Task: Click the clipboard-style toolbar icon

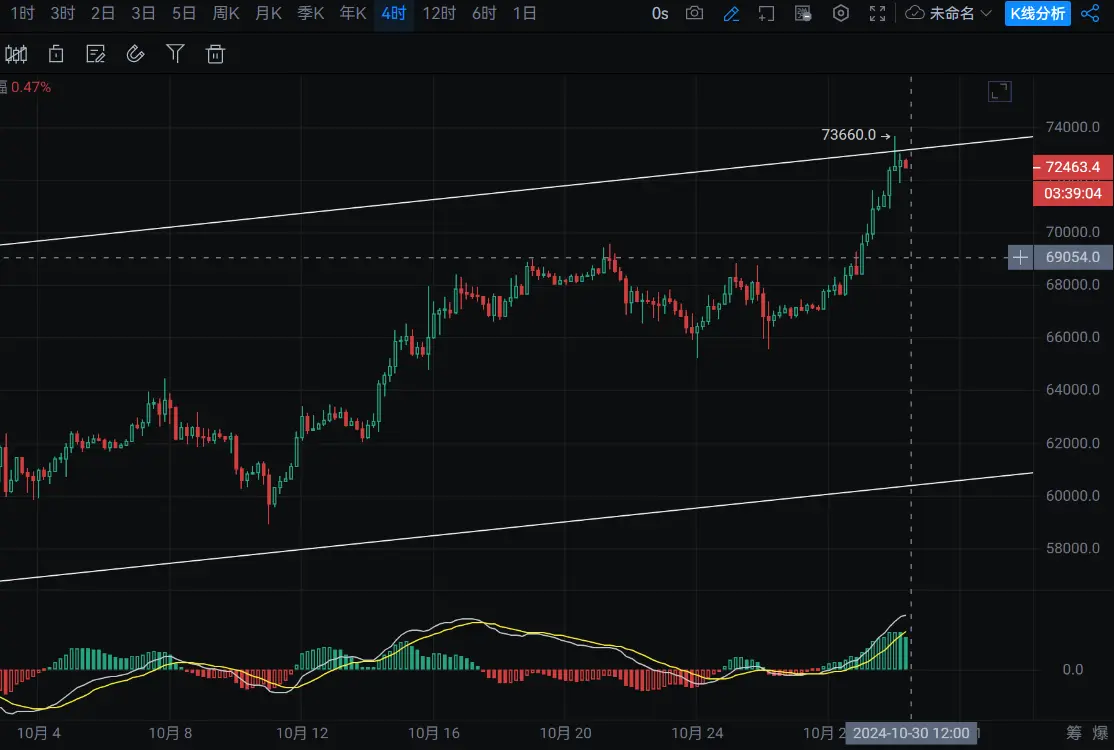Action: 56,54
